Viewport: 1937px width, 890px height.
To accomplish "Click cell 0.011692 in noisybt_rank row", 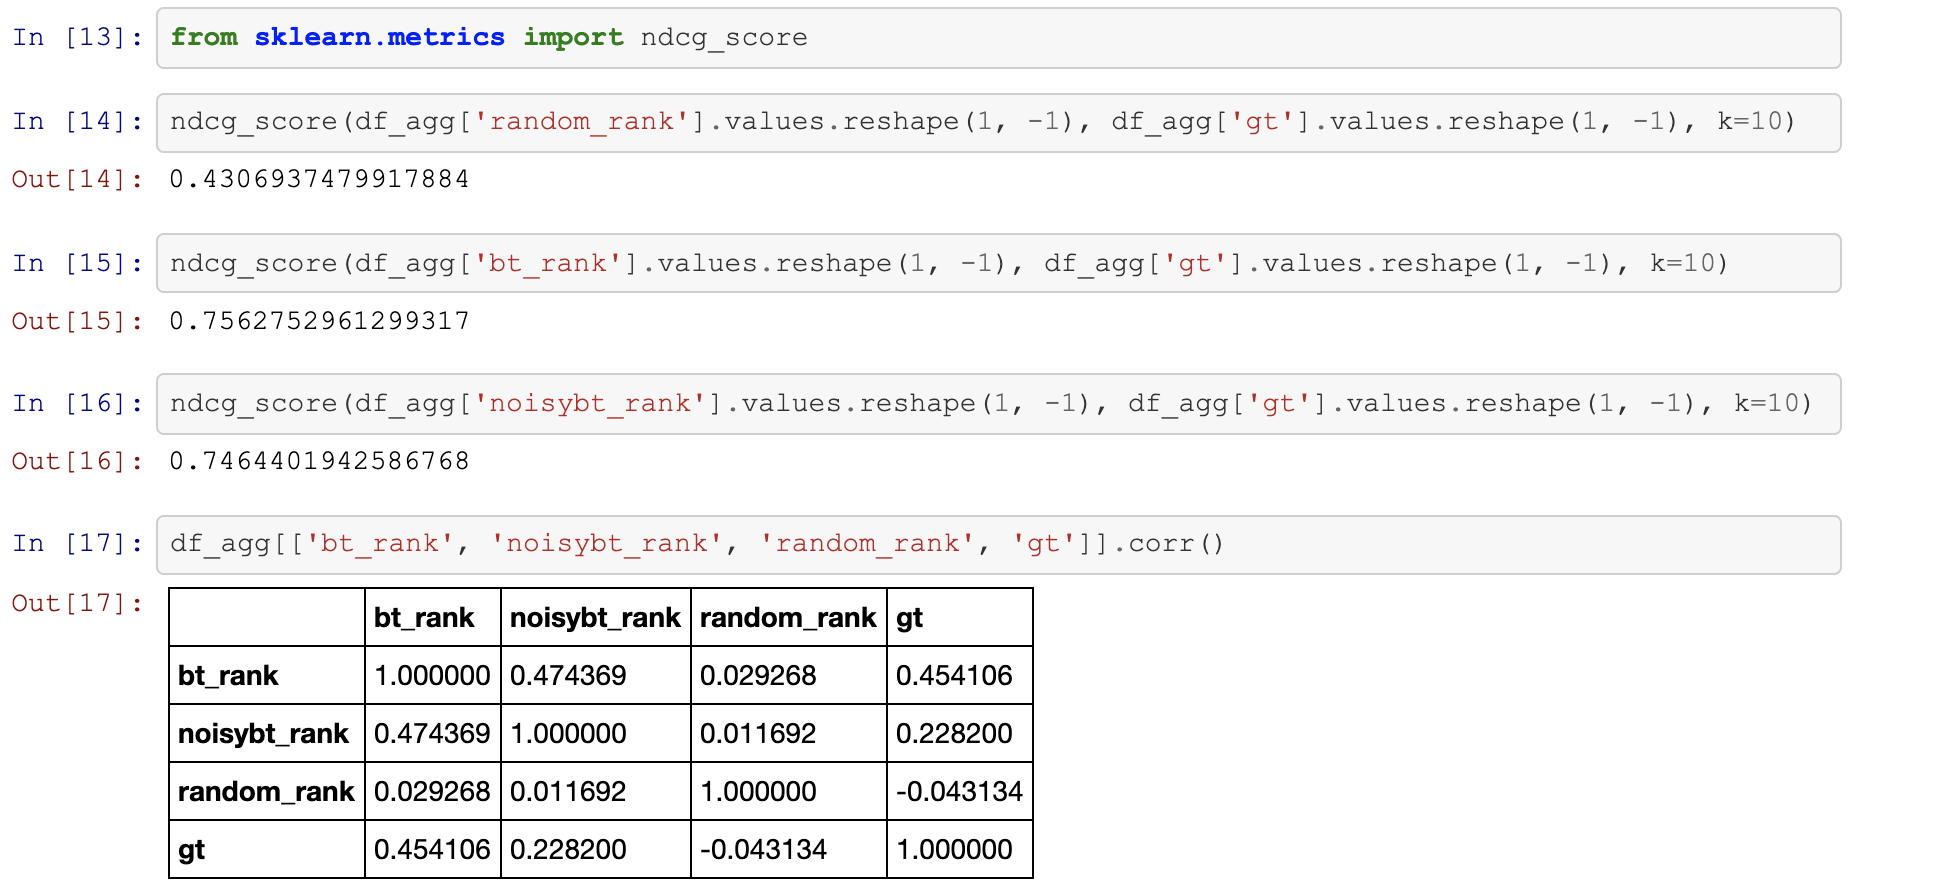I will coord(789,734).
